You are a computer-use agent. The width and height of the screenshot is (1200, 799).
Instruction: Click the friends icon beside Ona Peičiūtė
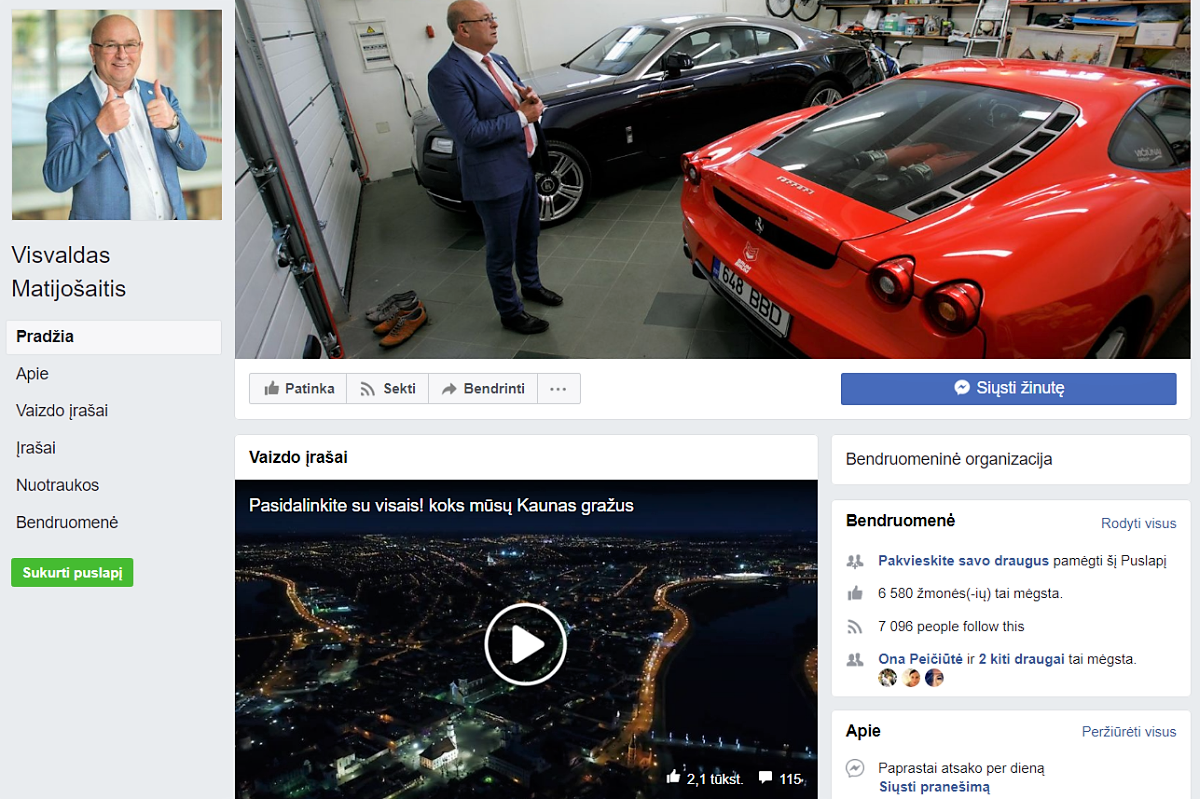pos(855,659)
